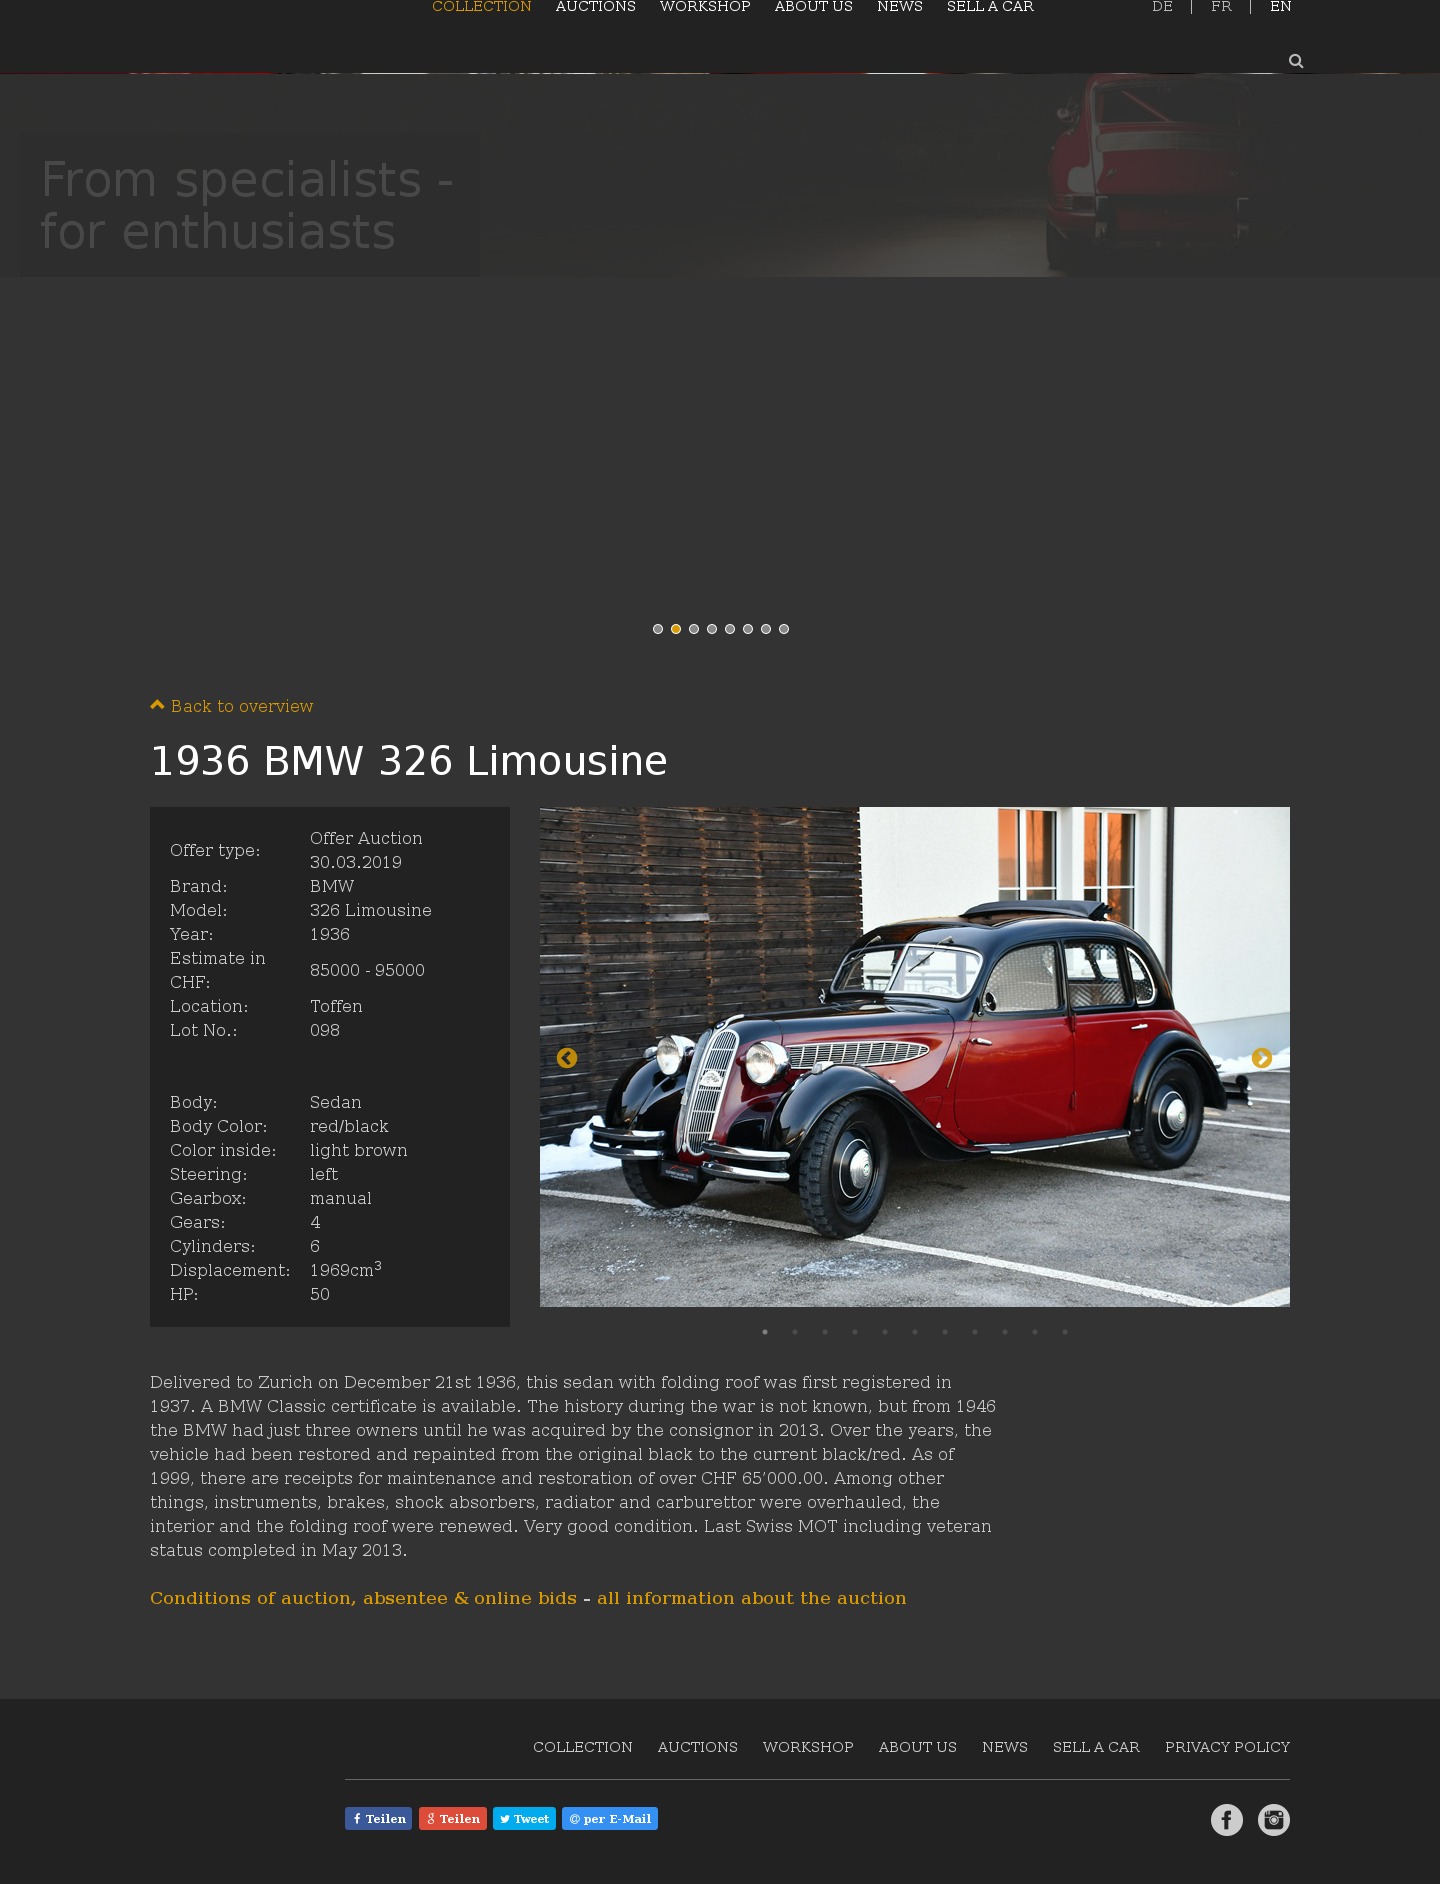The image size is (1440, 1884).
Task: Open COLLECTION link in the footer
Action: click(583, 1747)
